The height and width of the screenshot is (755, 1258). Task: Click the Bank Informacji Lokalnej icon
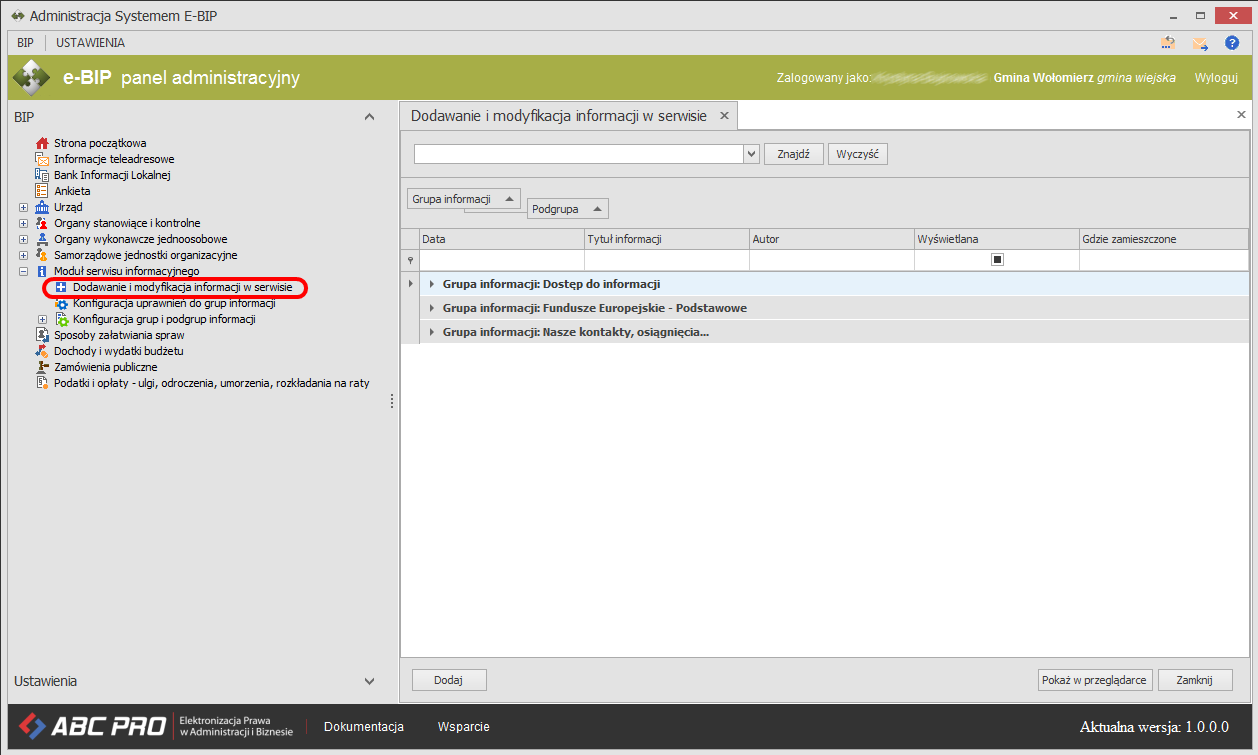(42, 175)
